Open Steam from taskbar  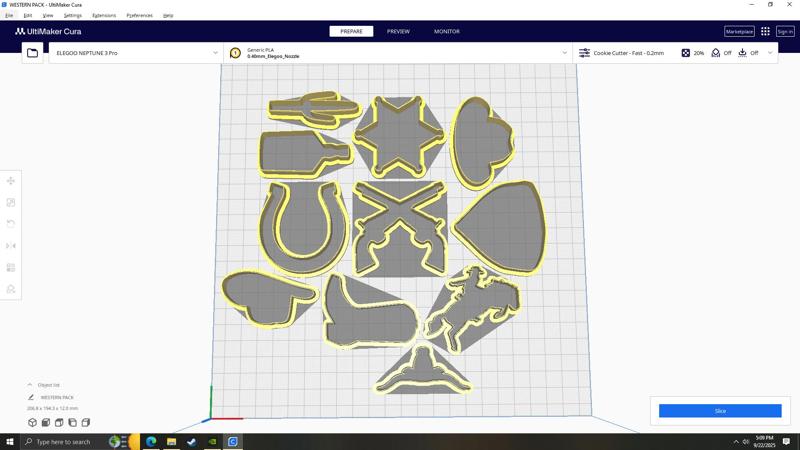(x=192, y=441)
